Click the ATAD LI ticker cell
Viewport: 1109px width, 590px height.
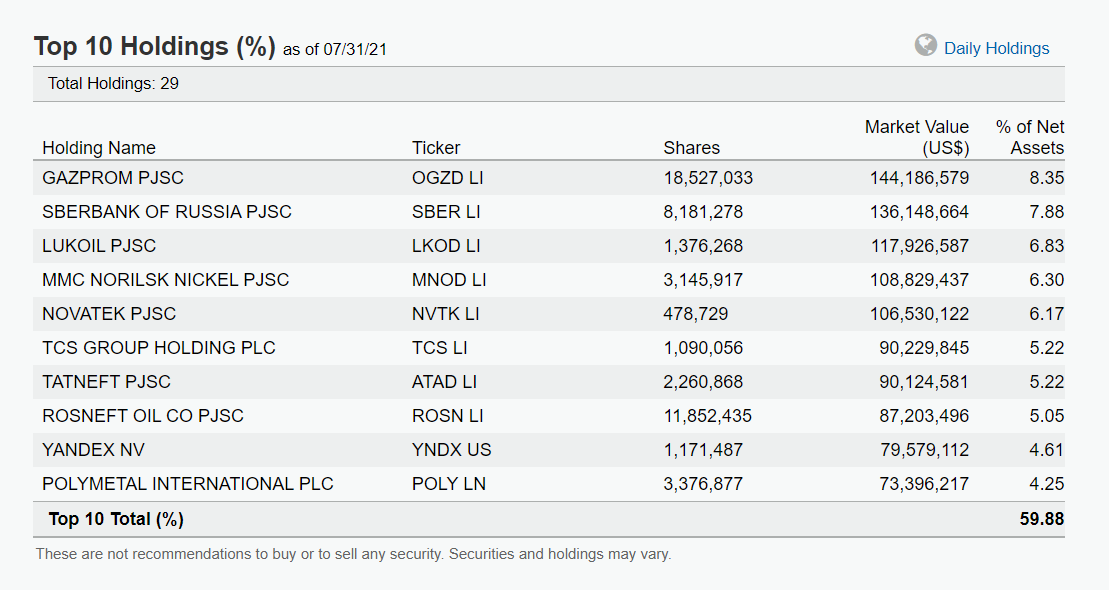[444, 382]
